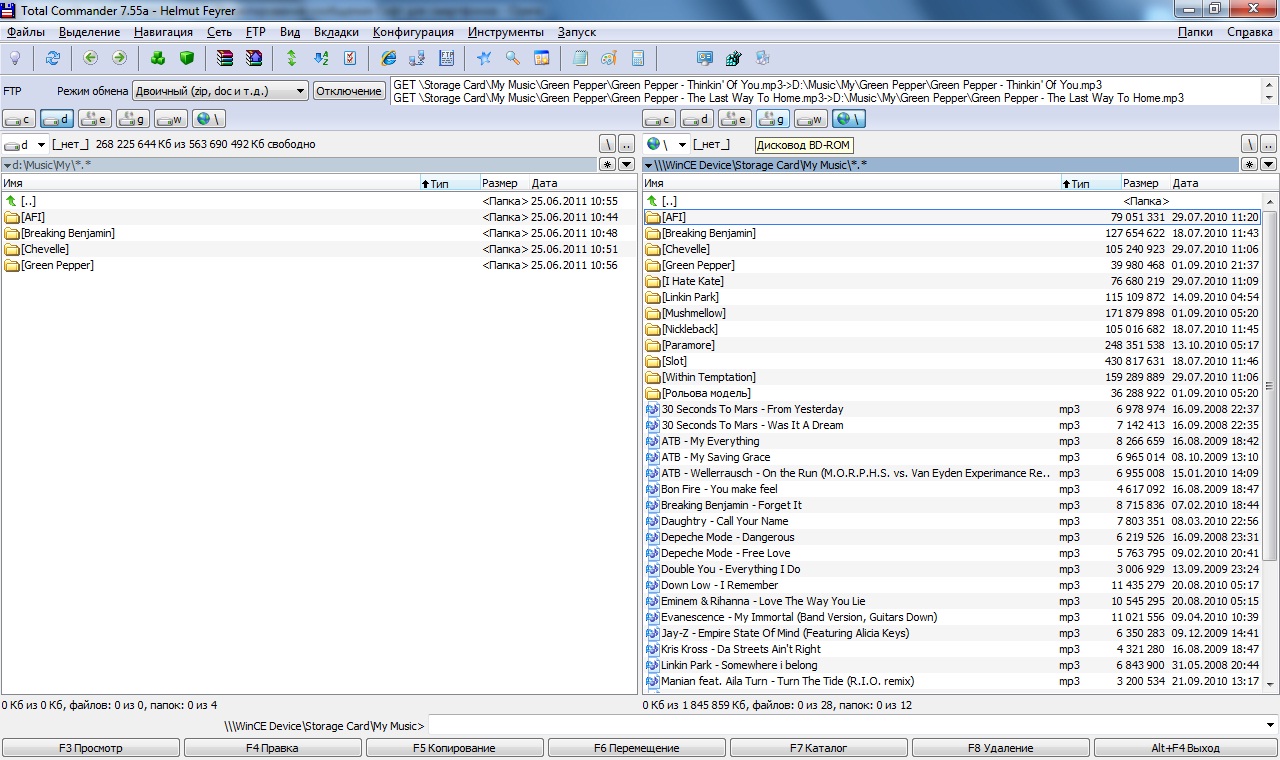
Task: Click the network computers toolbar icon
Action: click(x=417, y=58)
